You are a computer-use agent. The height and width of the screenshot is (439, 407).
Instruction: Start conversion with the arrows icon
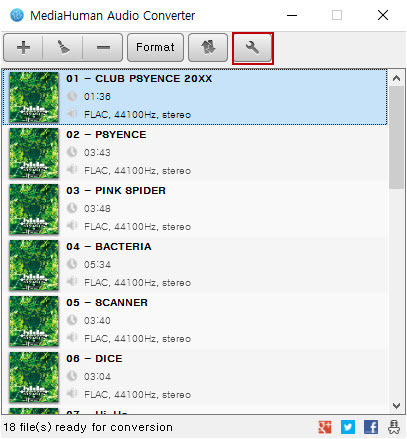[x=208, y=48]
